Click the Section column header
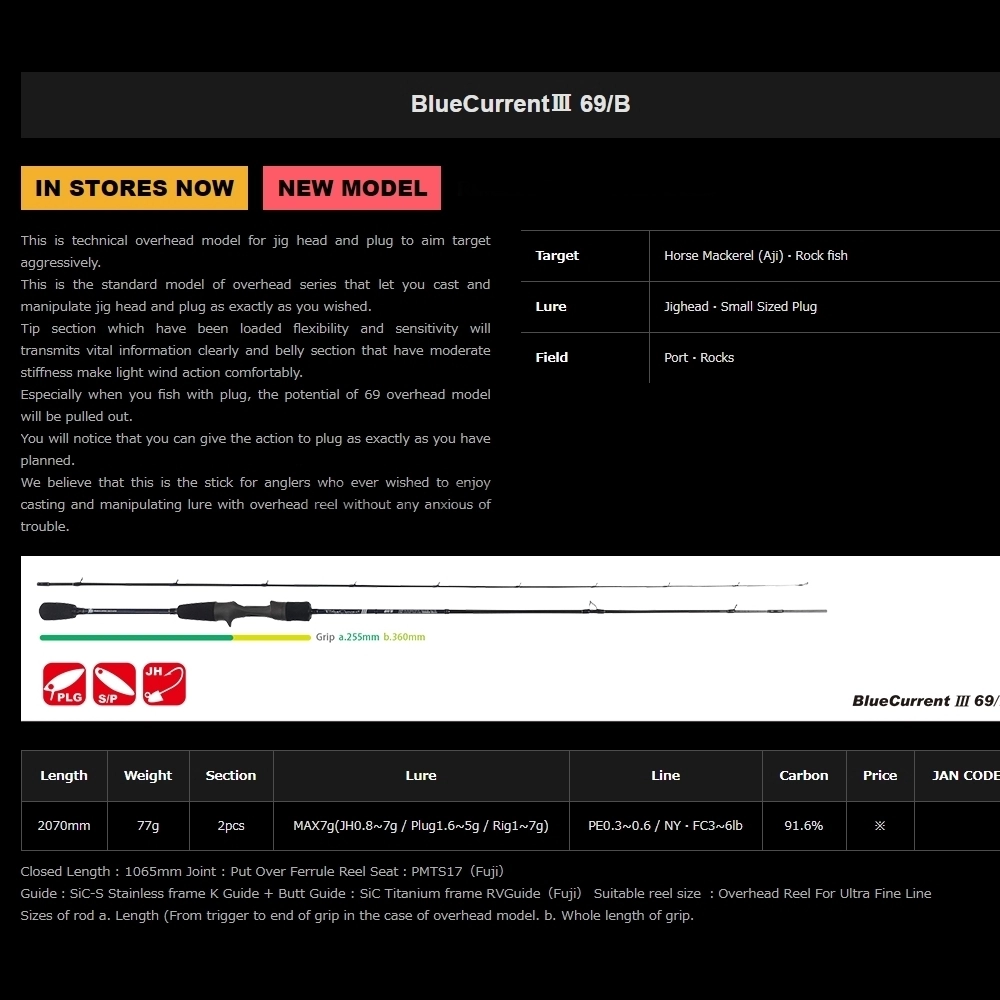 231,776
